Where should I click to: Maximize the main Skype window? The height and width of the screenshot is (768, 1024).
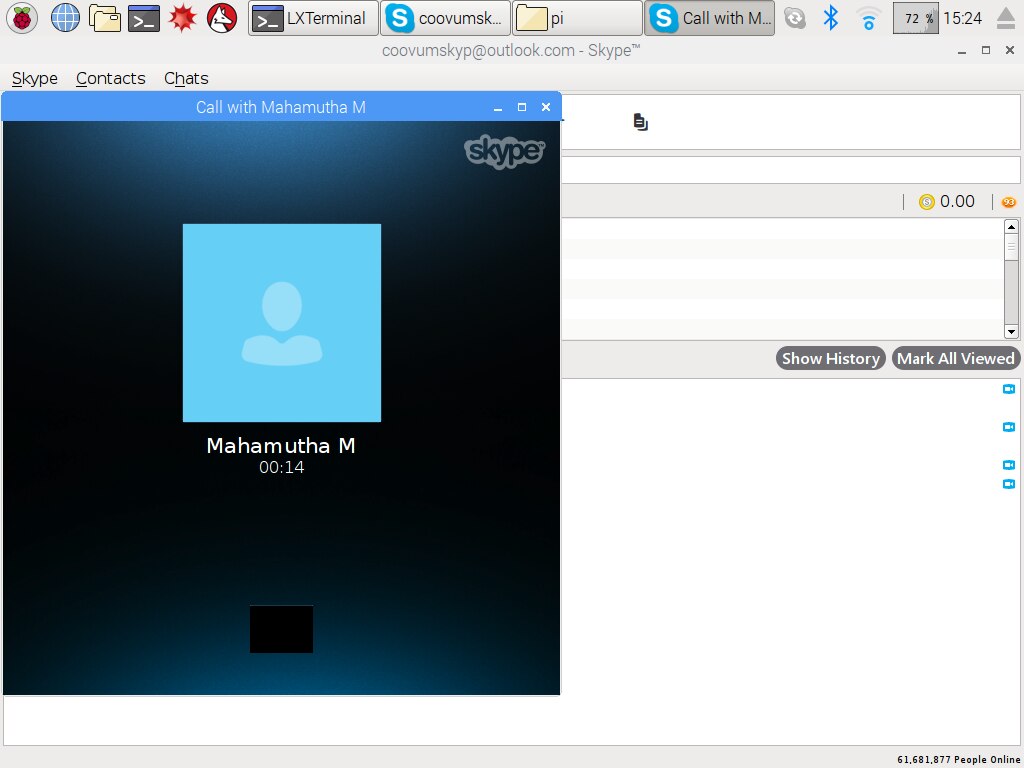pos(986,50)
